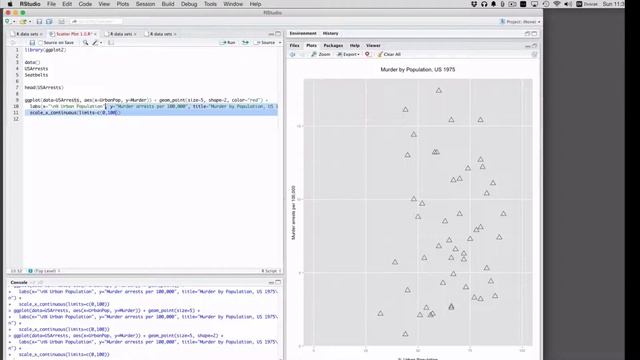Click the save icon in editor toolbar
Image resolution: width=640 pixels, height=360 pixels.
coord(32,42)
